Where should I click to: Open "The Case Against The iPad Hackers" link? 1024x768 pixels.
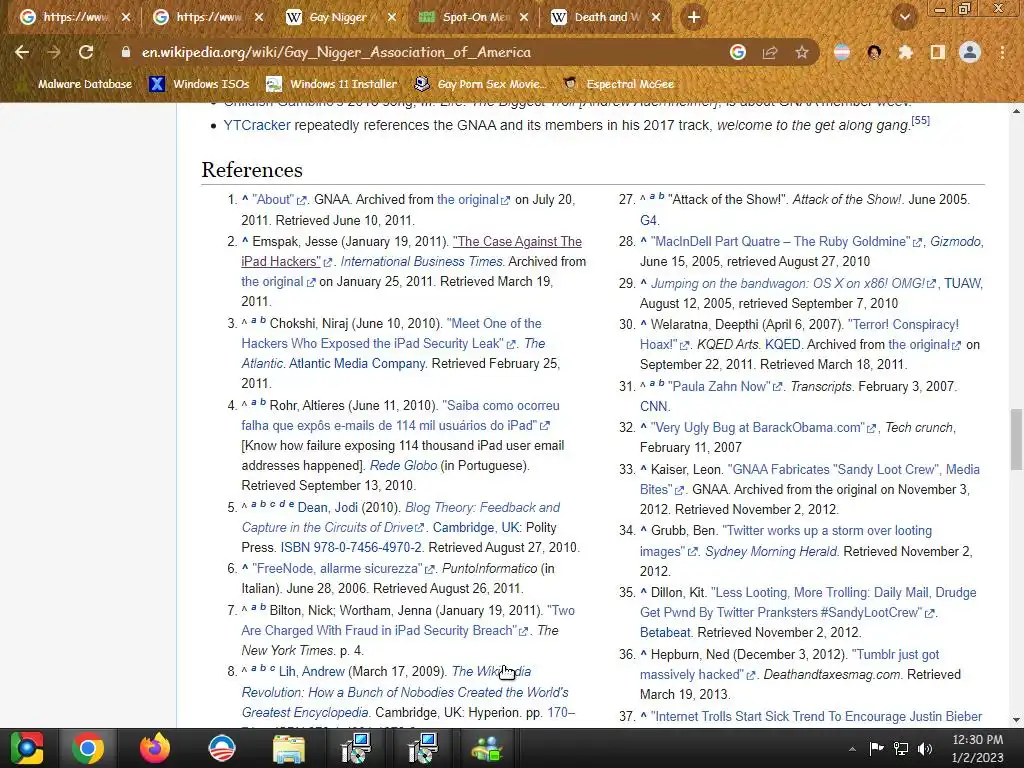coord(411,251)
